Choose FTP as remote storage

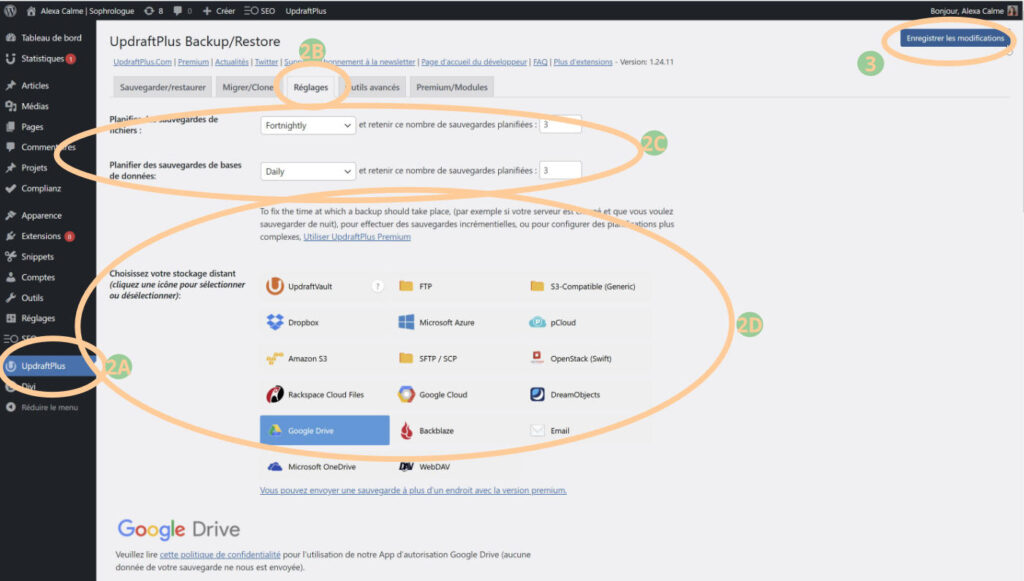point(456,286)
